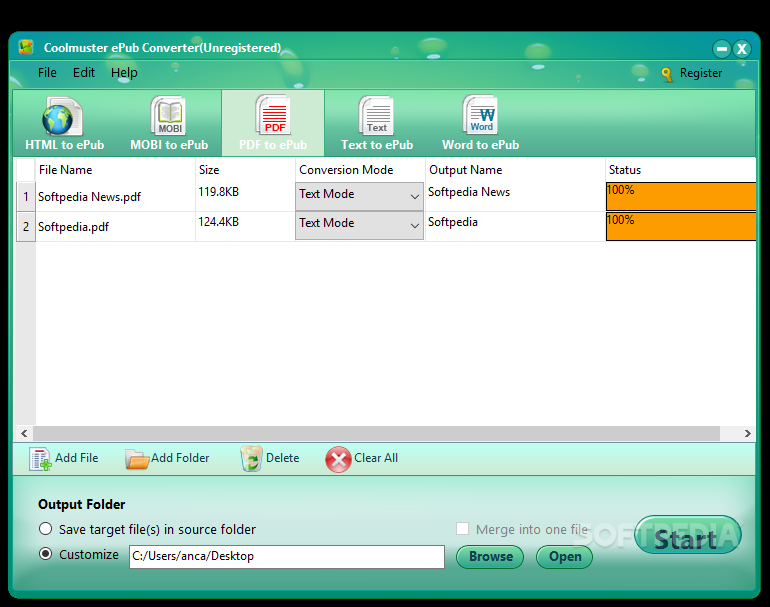Screen dimensions: 770x607
Task: Minimize the ePub Converter window
Action: coord(721,49)
